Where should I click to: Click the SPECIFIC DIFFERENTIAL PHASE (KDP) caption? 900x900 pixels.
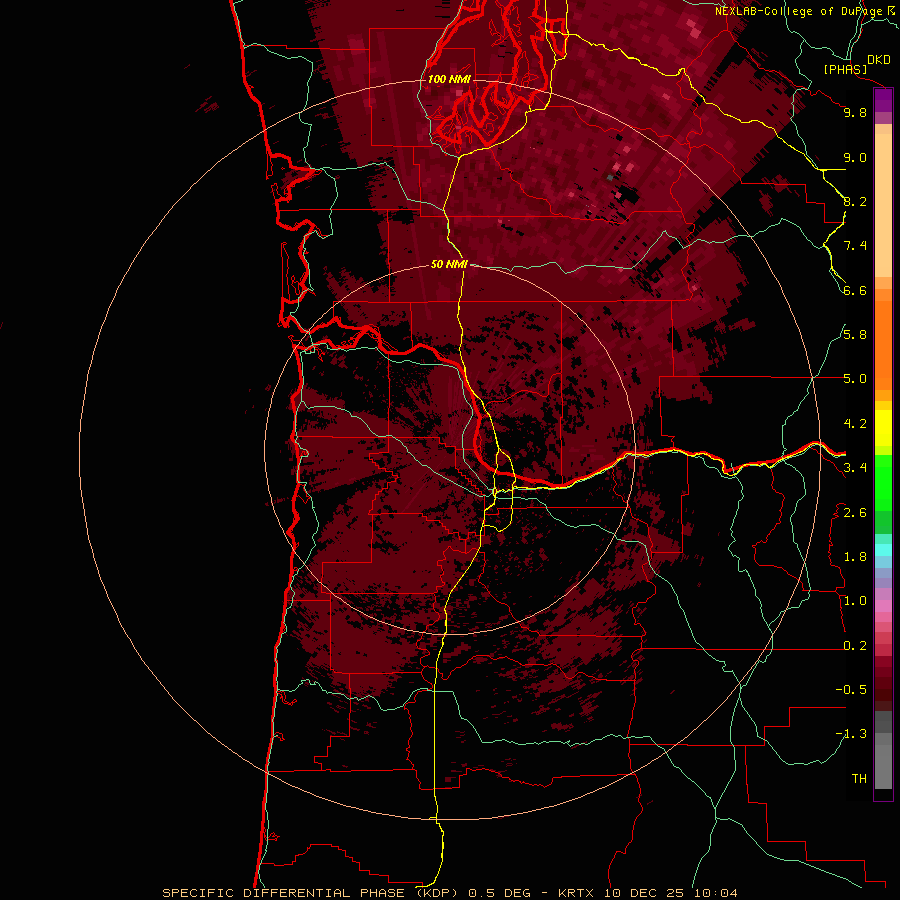[x=308, y=893]
